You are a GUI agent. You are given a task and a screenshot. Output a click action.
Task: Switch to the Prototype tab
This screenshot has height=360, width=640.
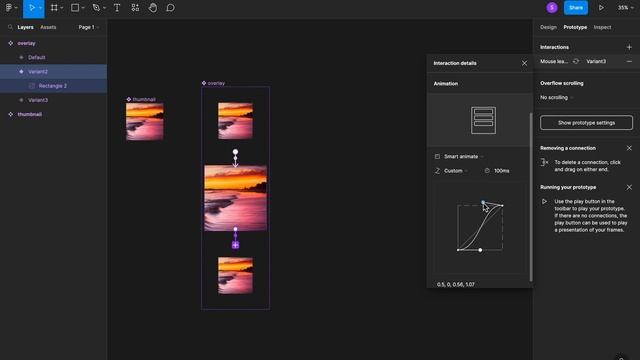[x=575, y=27]
